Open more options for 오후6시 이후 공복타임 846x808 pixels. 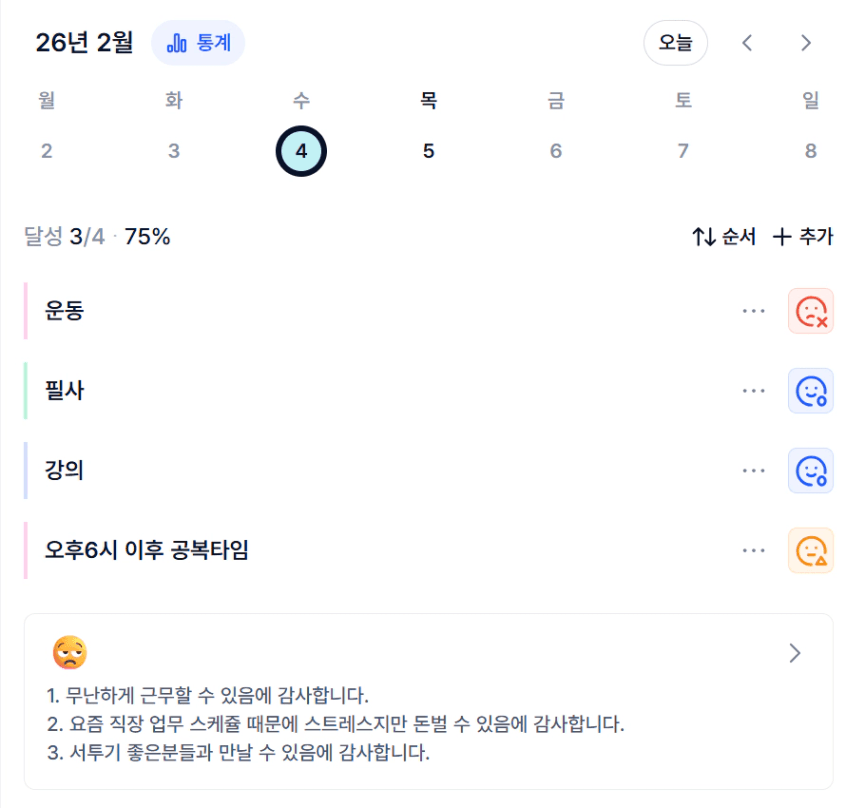753,550
